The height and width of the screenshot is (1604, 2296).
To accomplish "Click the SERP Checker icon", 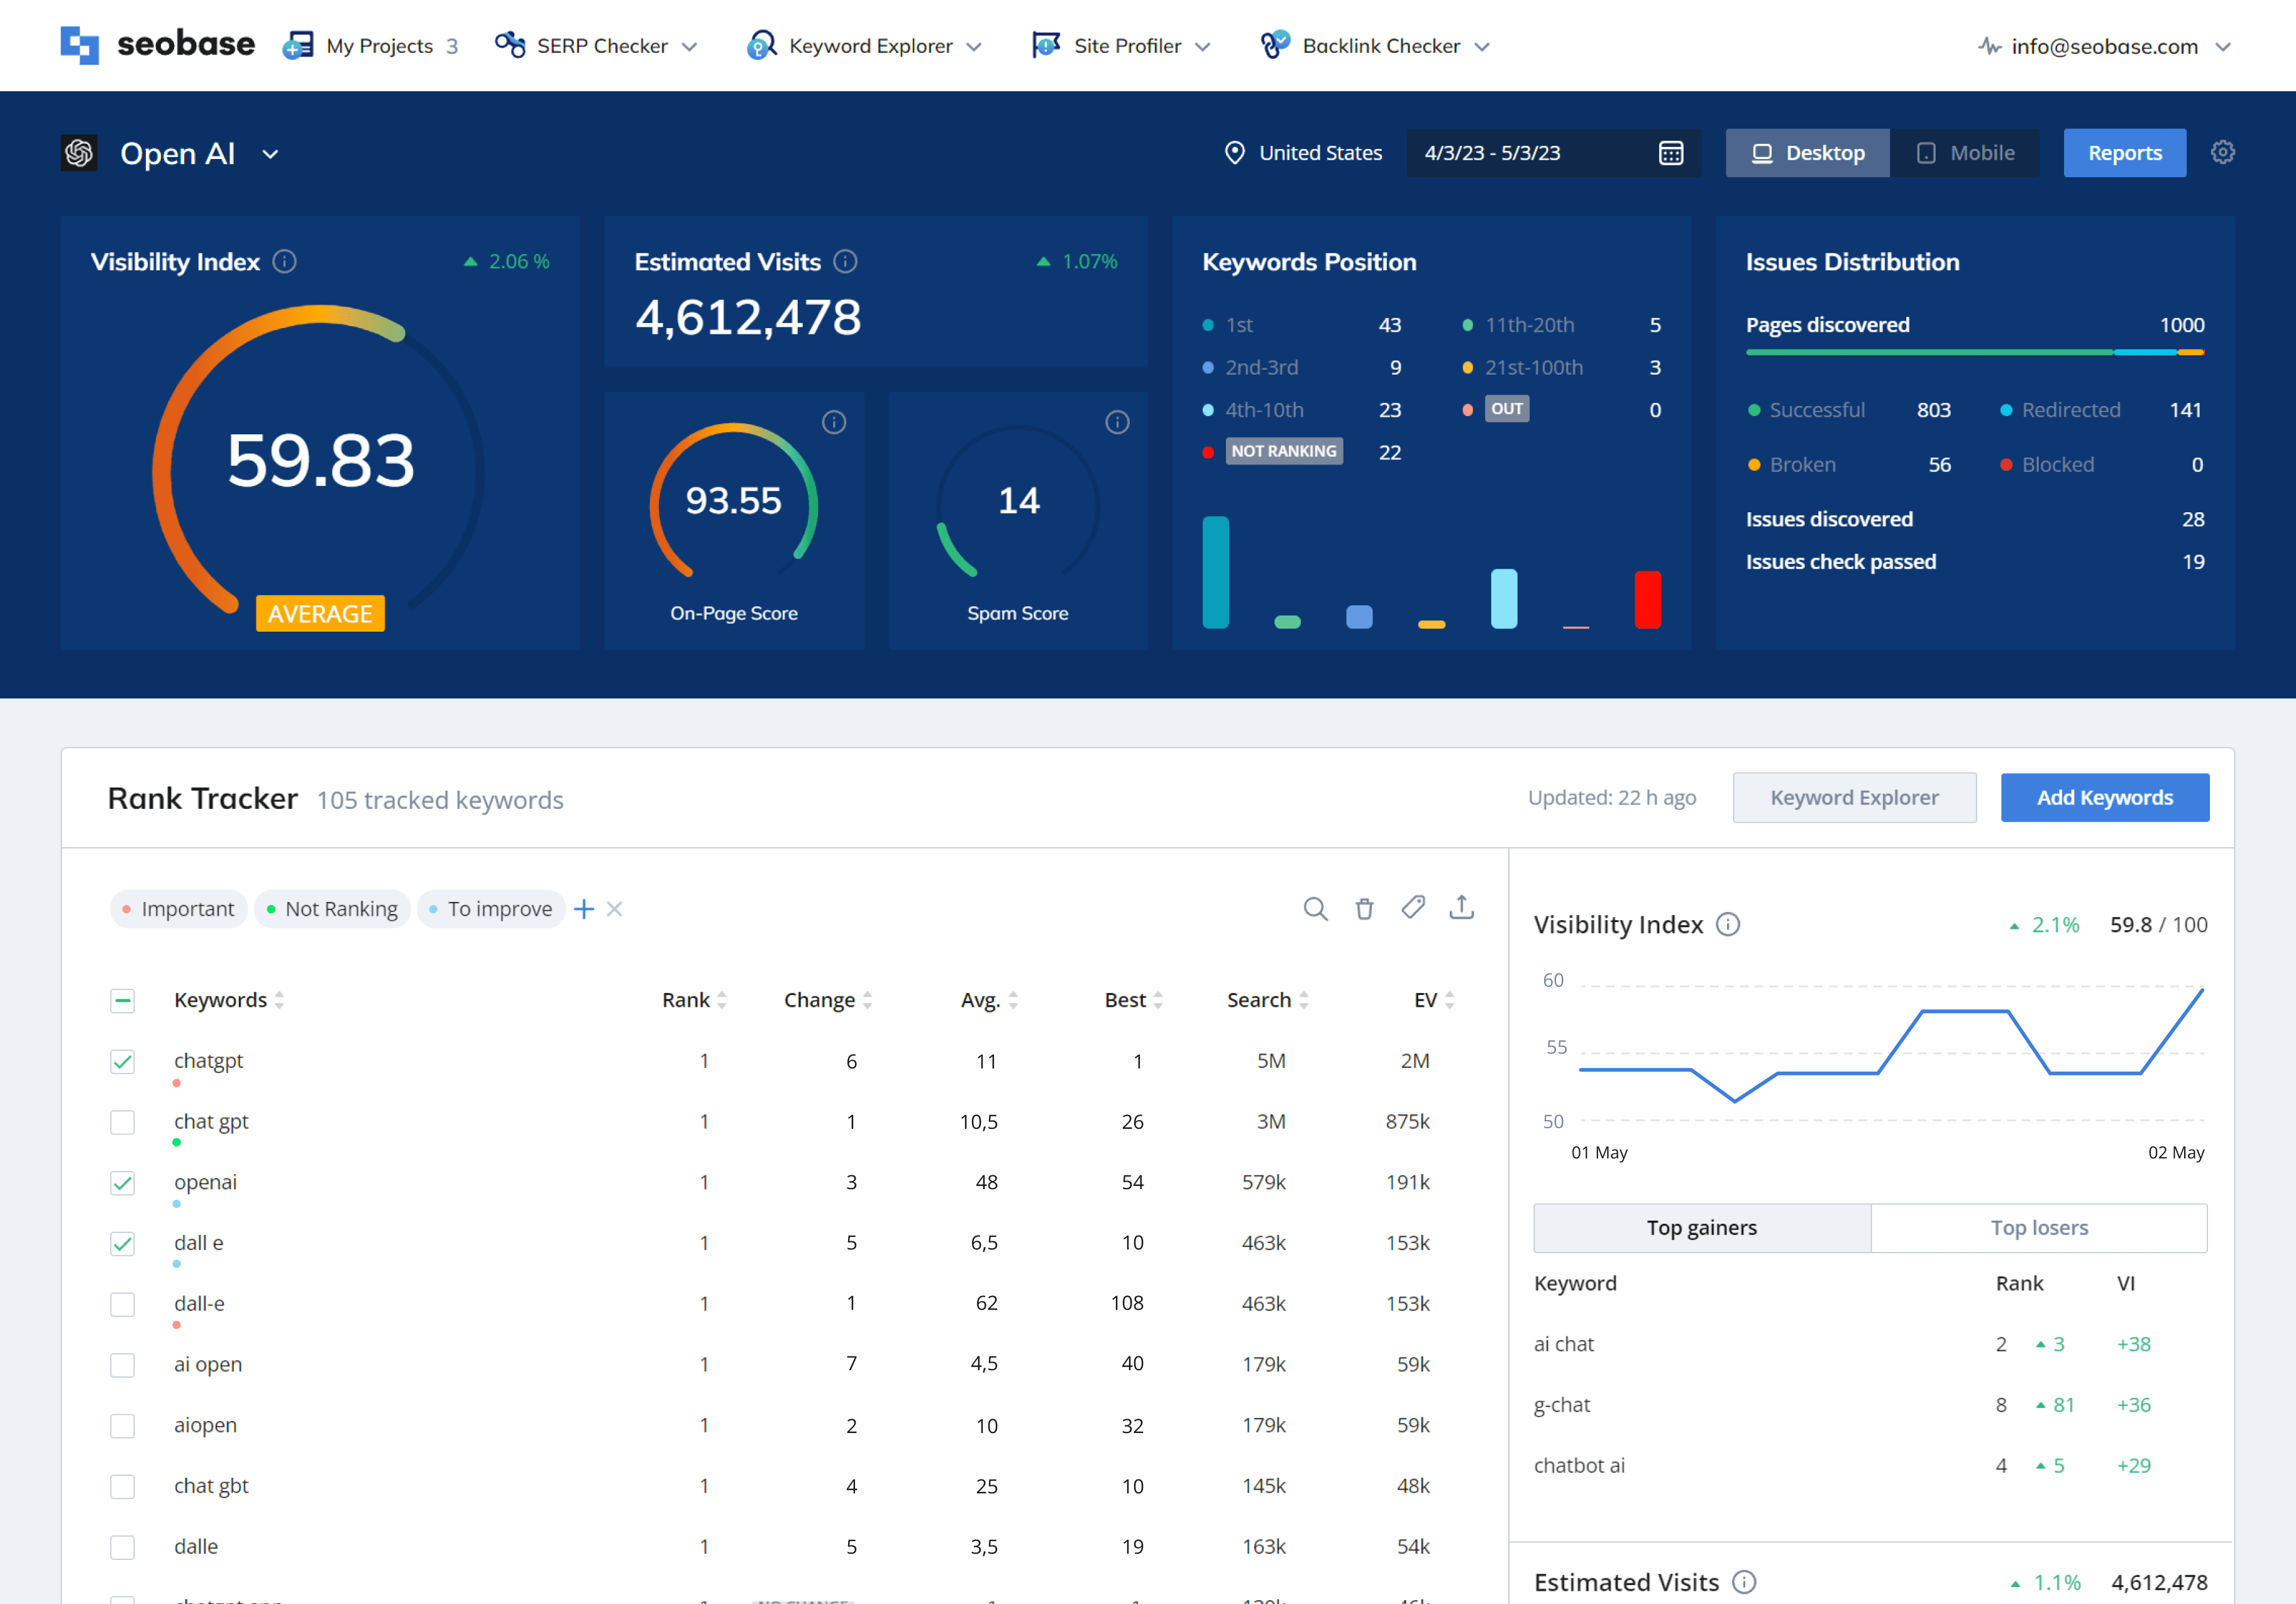I will (510, 45).
